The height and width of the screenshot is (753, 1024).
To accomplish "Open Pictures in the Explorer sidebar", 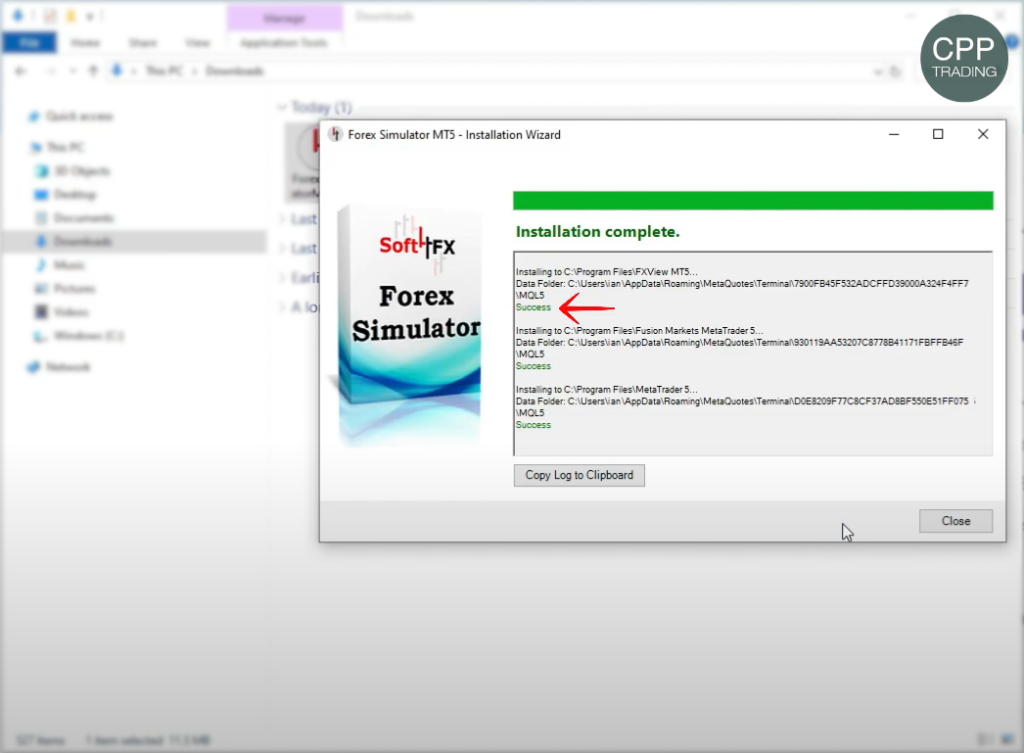I will (74, 289).
